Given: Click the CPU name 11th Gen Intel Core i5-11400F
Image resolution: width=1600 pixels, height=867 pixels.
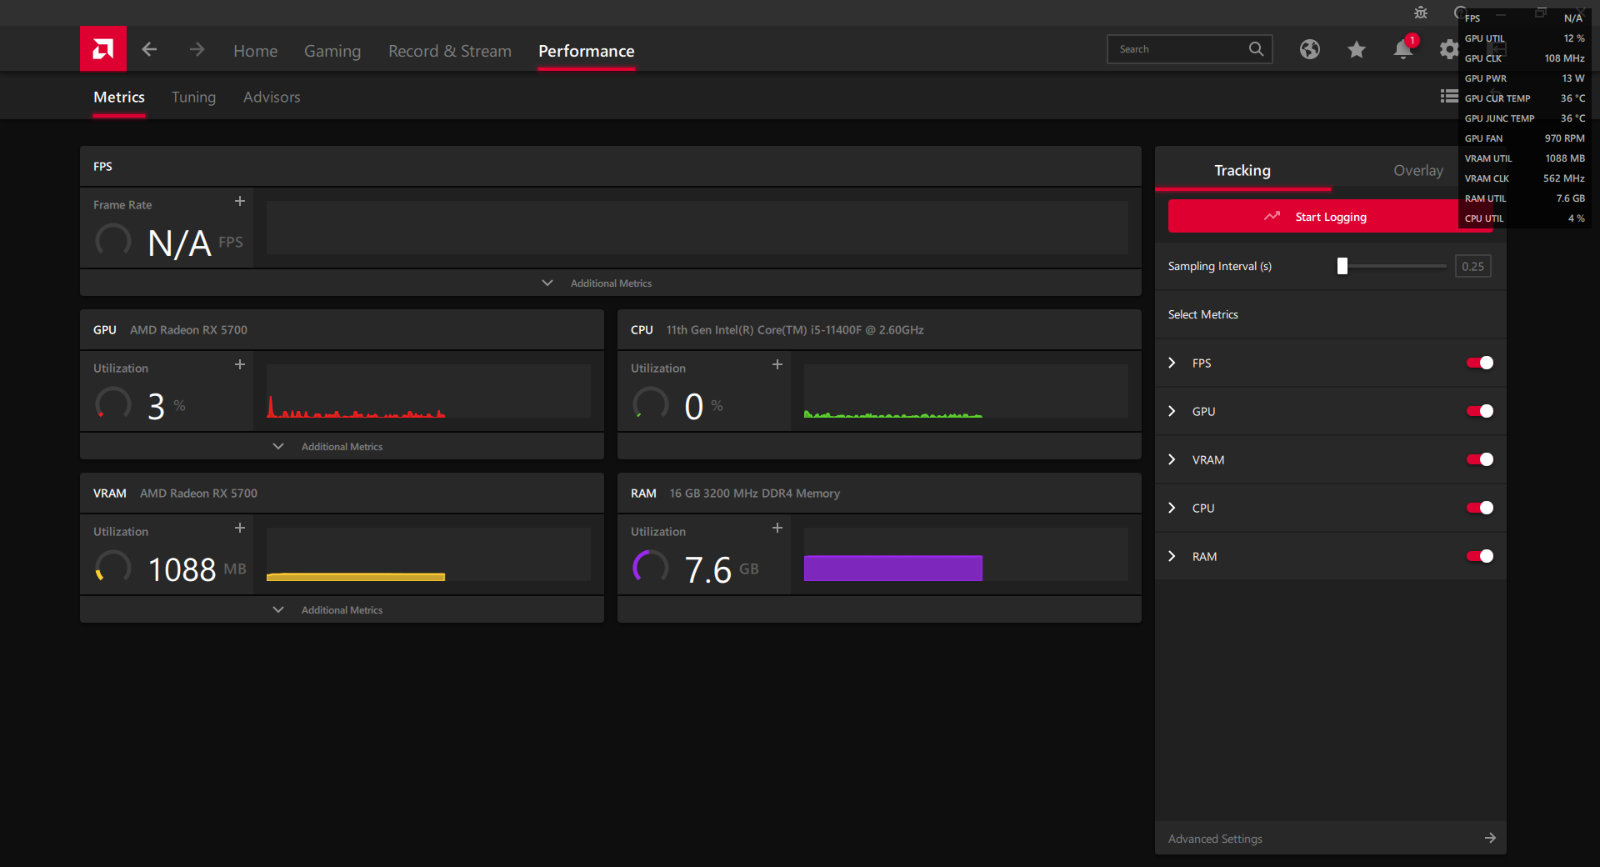Looking at the screenshot, I should [795, 330].
